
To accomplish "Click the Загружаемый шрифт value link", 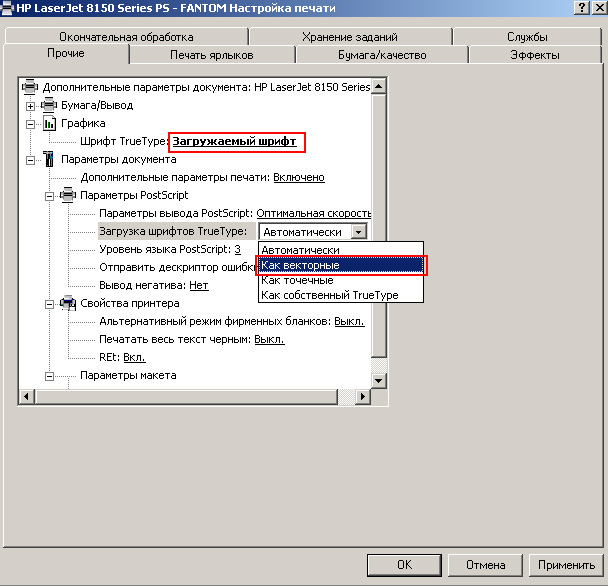I will click(x=235, y=142).
